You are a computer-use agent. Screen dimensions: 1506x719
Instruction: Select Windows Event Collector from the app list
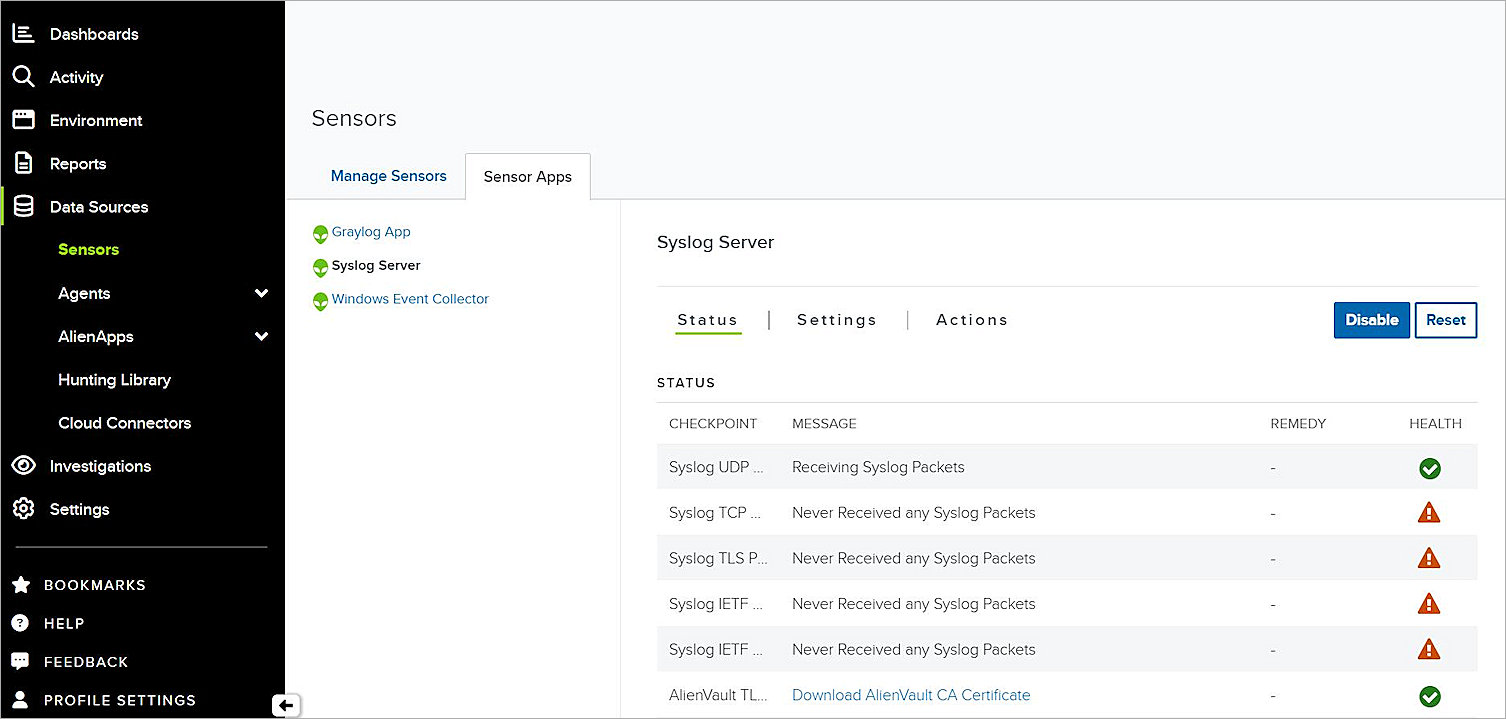(x=410, y=298)
